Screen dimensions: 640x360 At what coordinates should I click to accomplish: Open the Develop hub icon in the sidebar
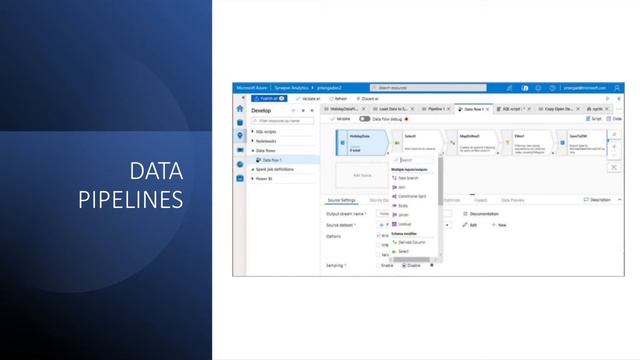(240, 136)
